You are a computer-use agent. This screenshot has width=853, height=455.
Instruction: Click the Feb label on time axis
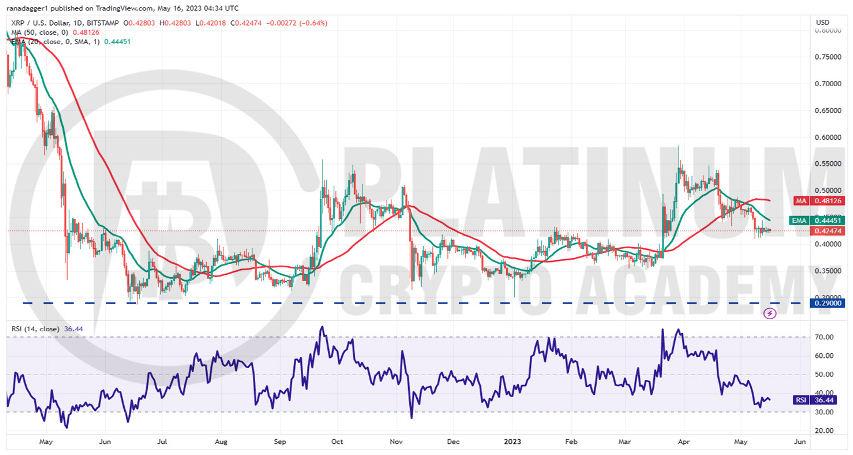(571, 441)
